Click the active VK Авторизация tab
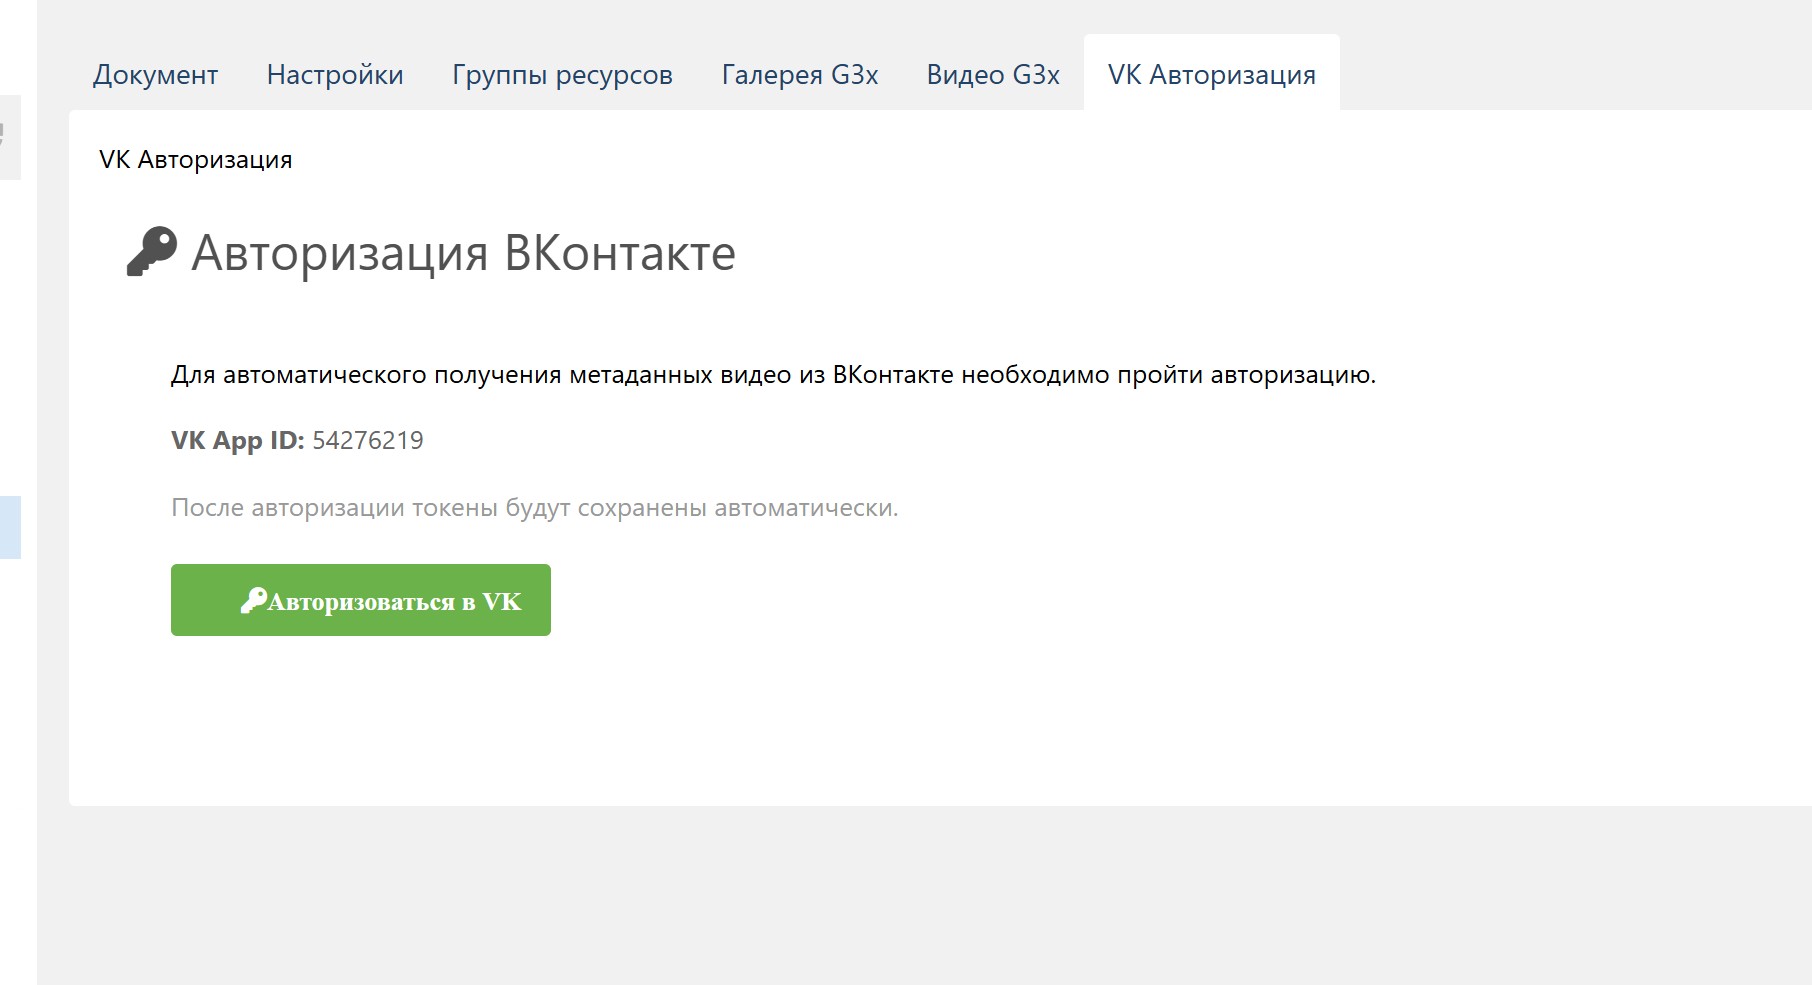Viewport: 1812px width, 985px height. pyautogui.click(x=1211, y=75)
